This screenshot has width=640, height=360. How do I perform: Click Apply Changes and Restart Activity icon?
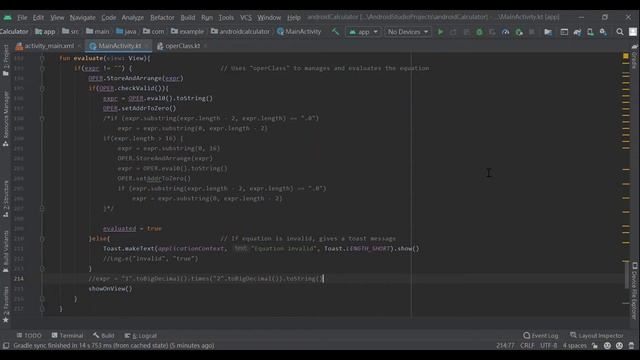(x=453, y=31)
